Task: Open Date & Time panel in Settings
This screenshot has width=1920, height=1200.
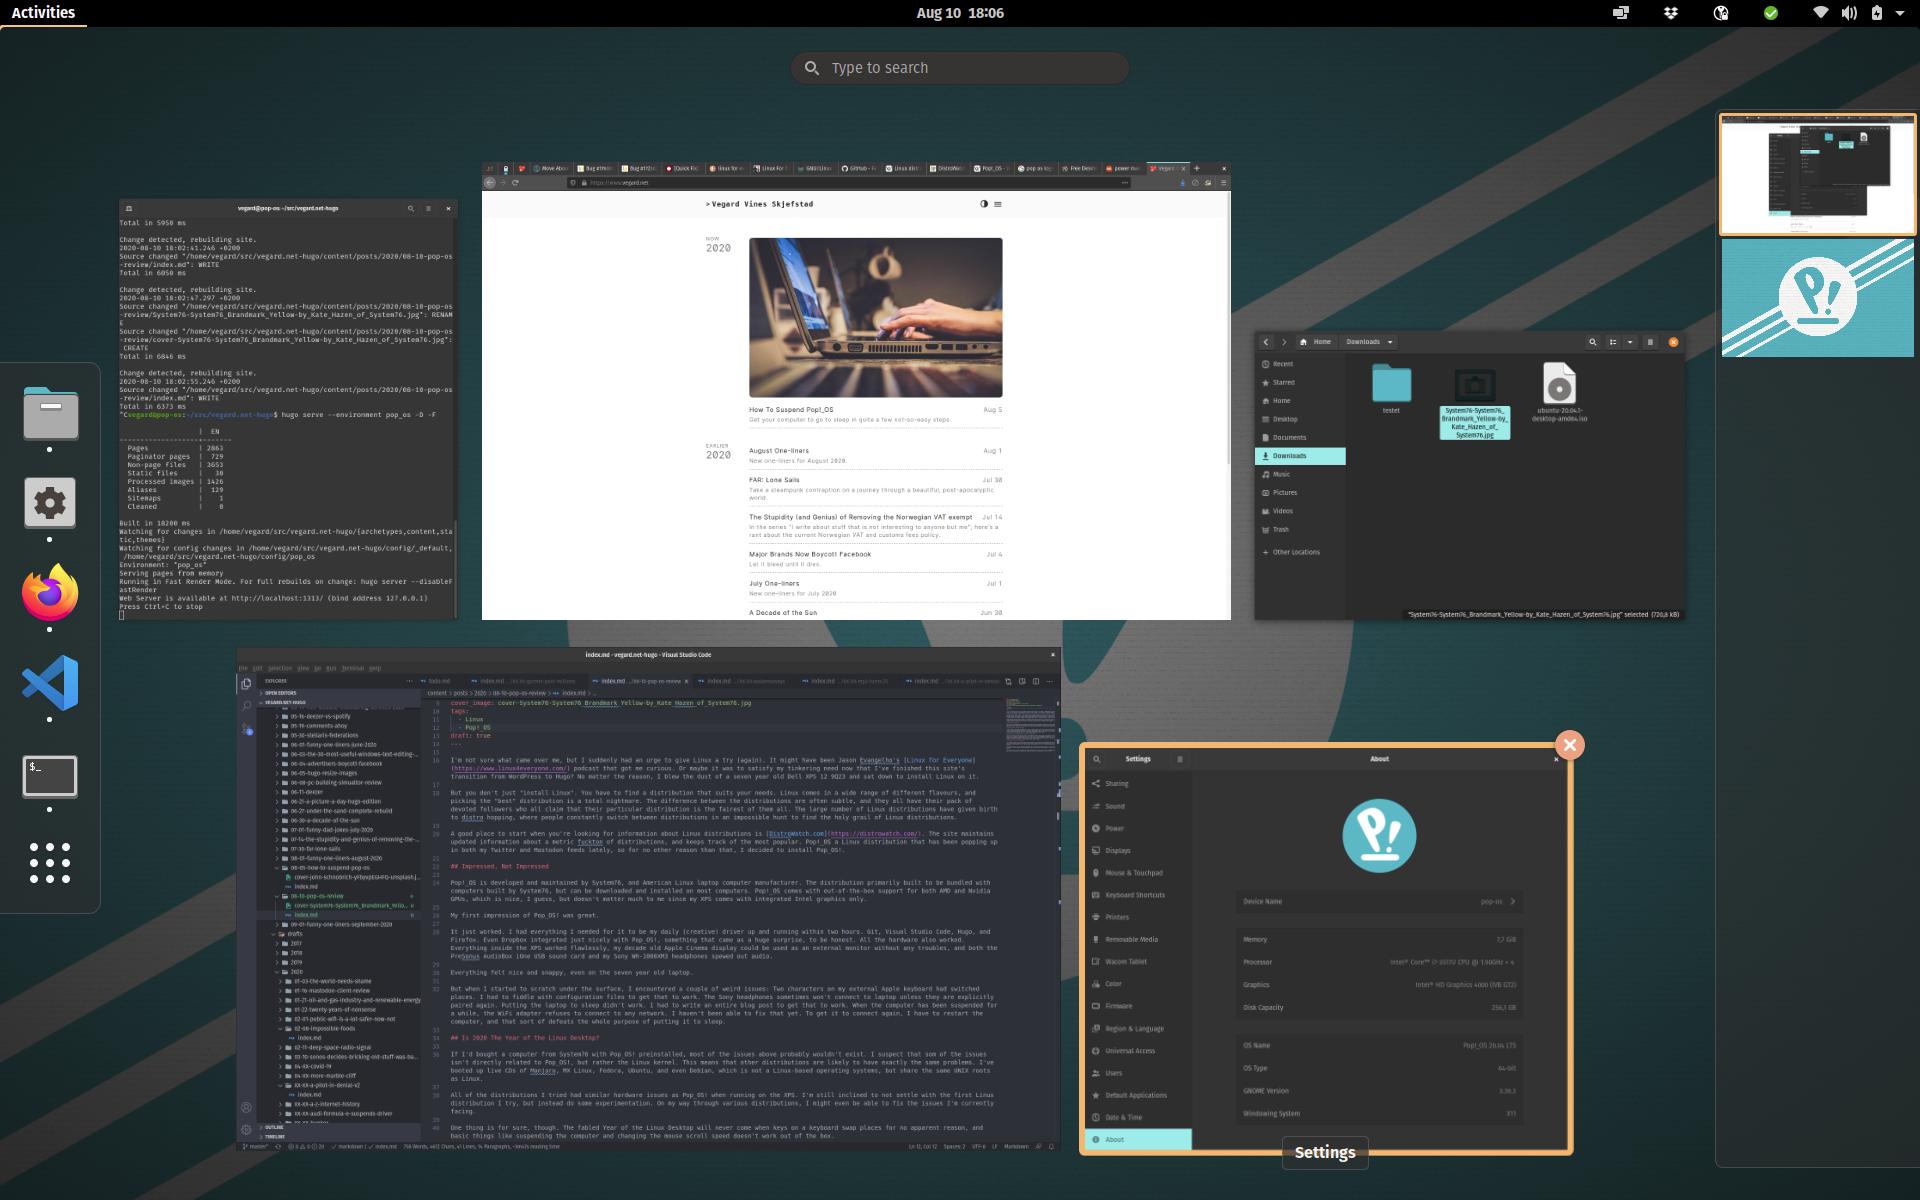Action: [x=1138, y=1117]
